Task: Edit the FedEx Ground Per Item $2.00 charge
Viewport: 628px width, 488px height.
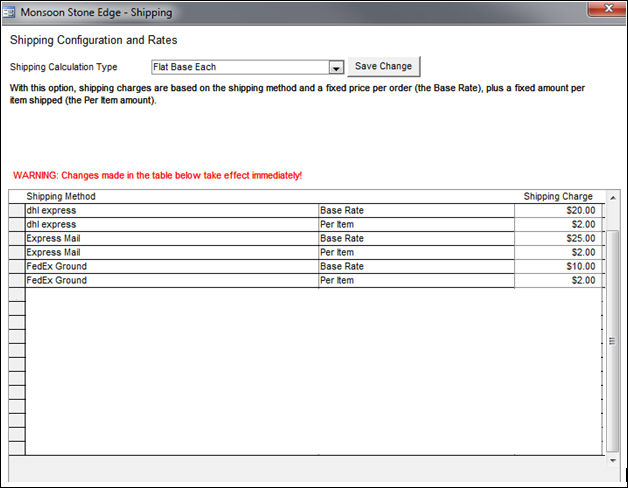Action: click(558, 281)
